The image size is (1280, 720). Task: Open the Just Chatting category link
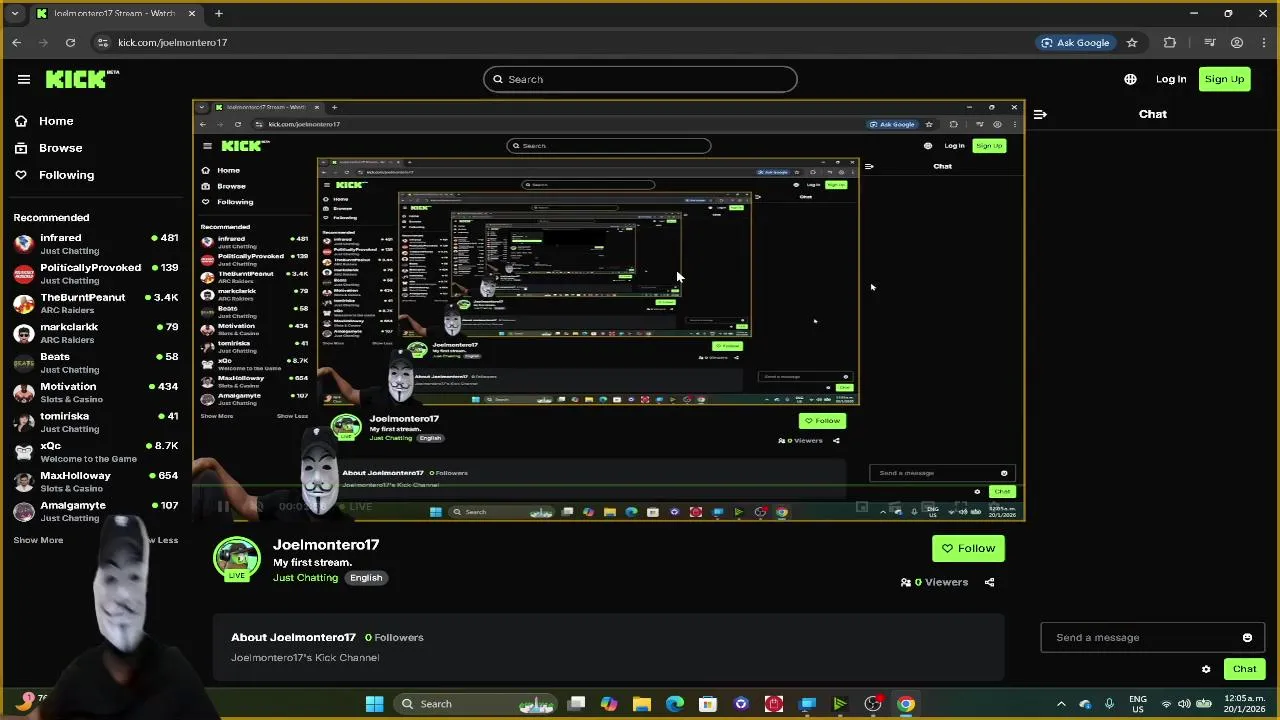click(305, 578)
